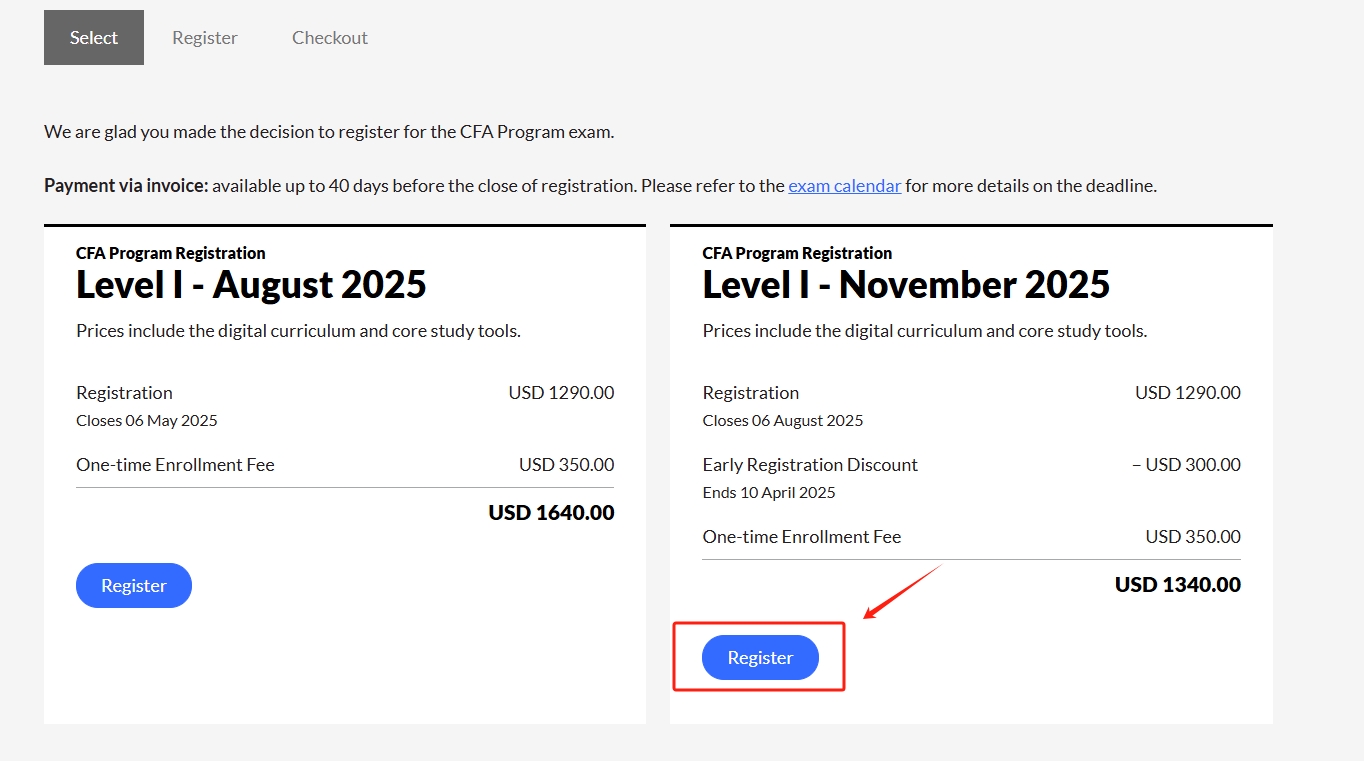This screenshot has height=761, width=1364.
Task: Select the USD 1340.00 total amount
Action: (1177, 585)
